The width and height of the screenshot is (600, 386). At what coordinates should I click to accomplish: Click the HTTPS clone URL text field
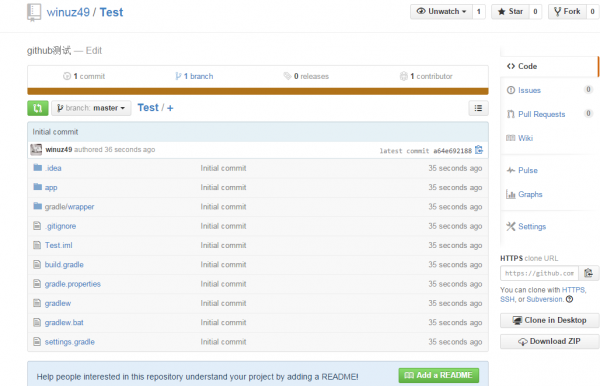pyautogui.click(x=539, y=273)
